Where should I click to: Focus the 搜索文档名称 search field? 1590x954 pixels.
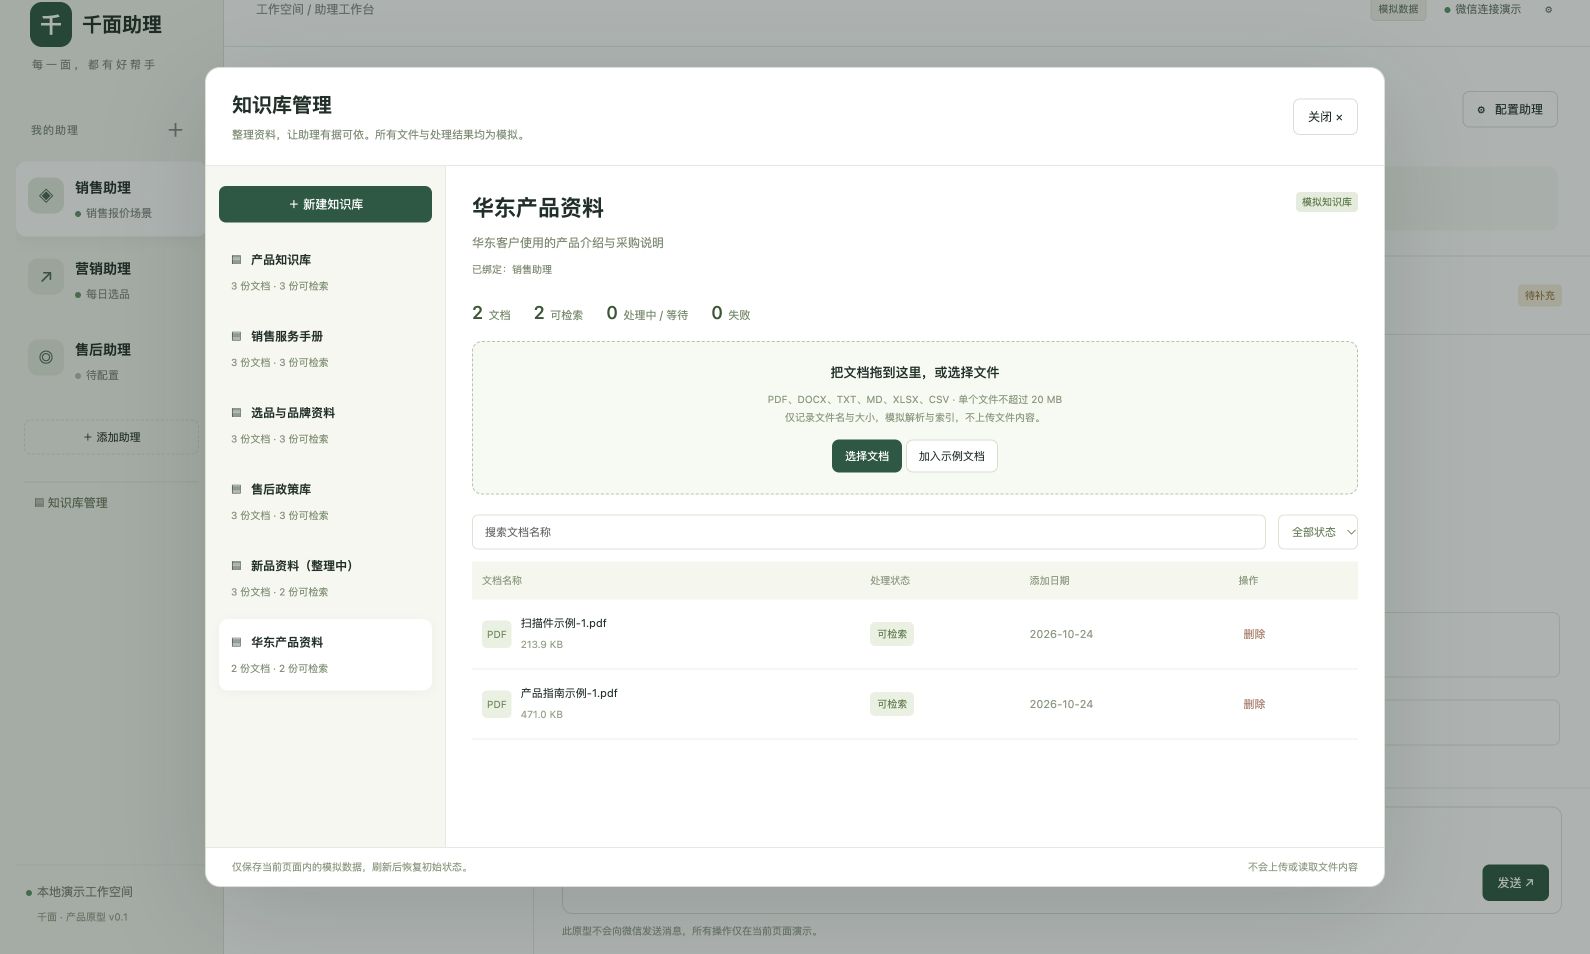tap(868, 532)
